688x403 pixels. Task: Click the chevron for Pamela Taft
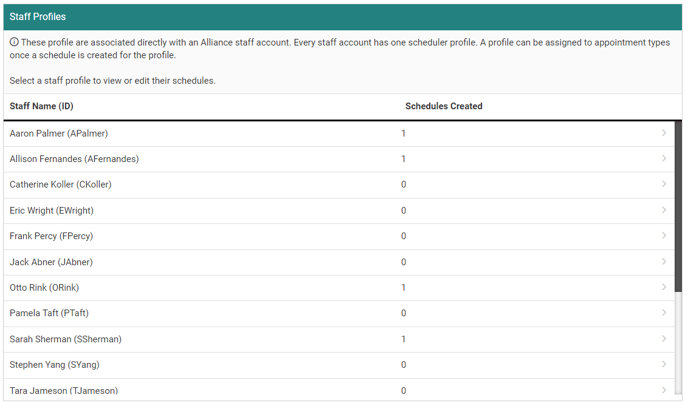point(664,313)
